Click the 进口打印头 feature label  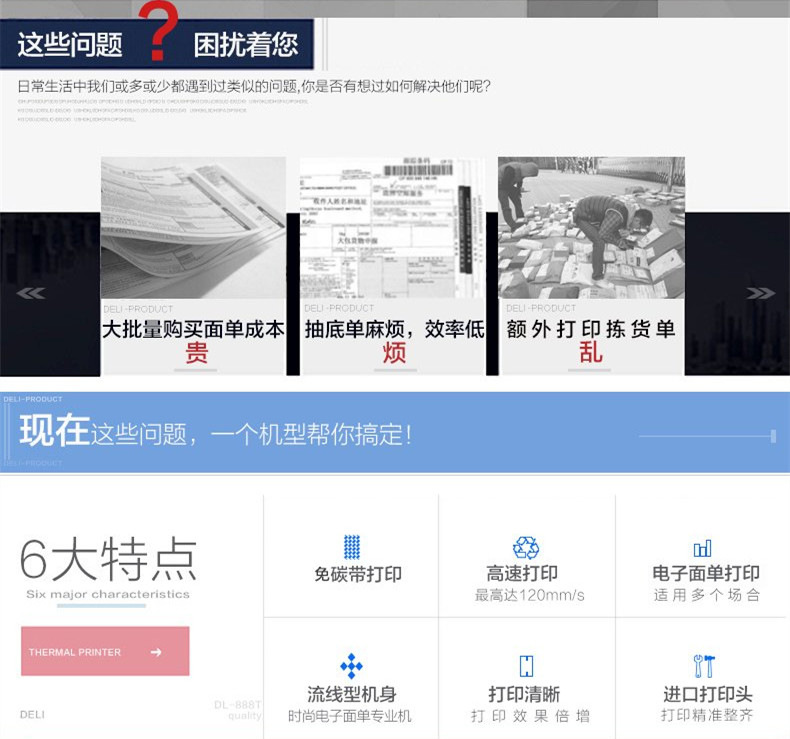point(707,695)
